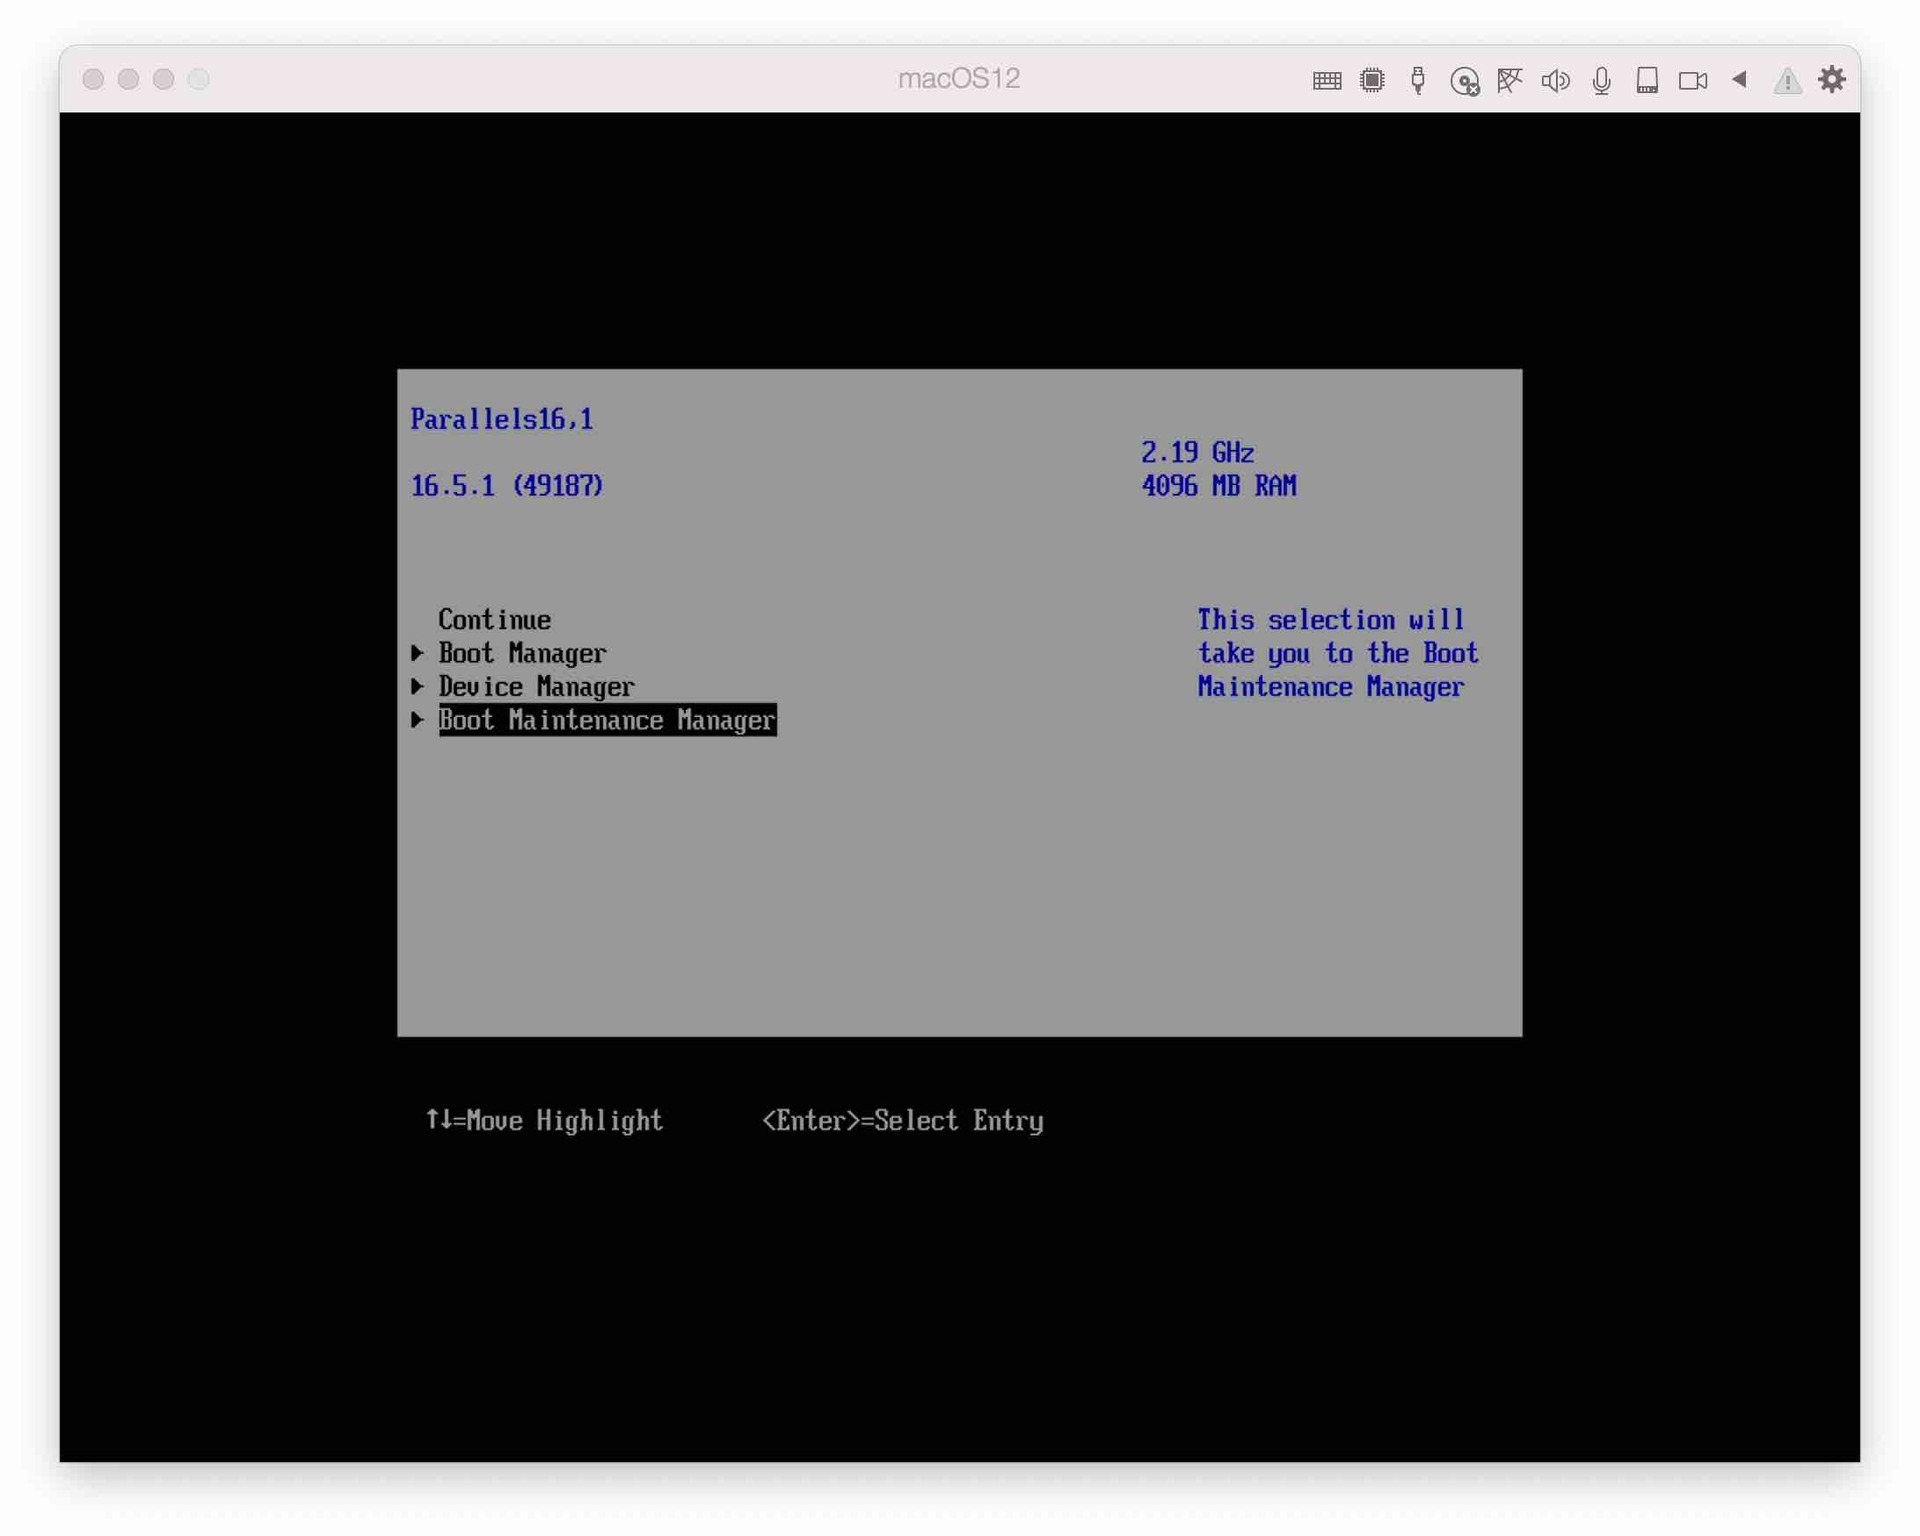Collapse the status icons with the arrow
Image resolution: width=1920 pixels, height=1536 pixels.
coord(1739,79)
